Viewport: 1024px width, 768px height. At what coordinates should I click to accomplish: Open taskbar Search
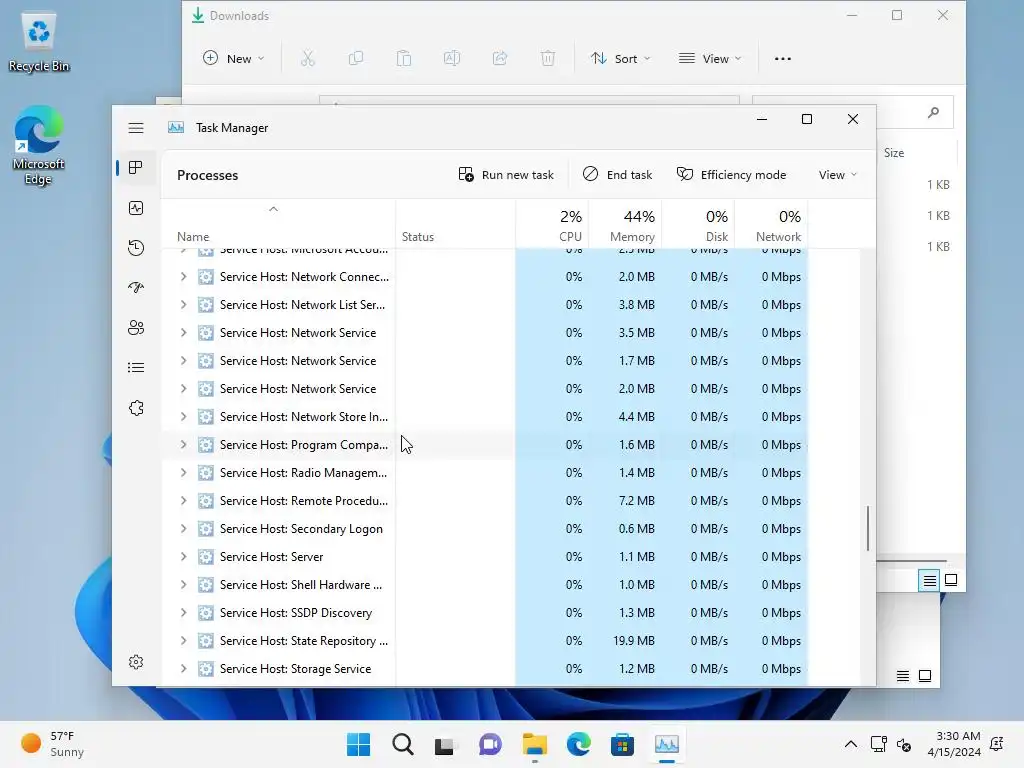[402, 744]
